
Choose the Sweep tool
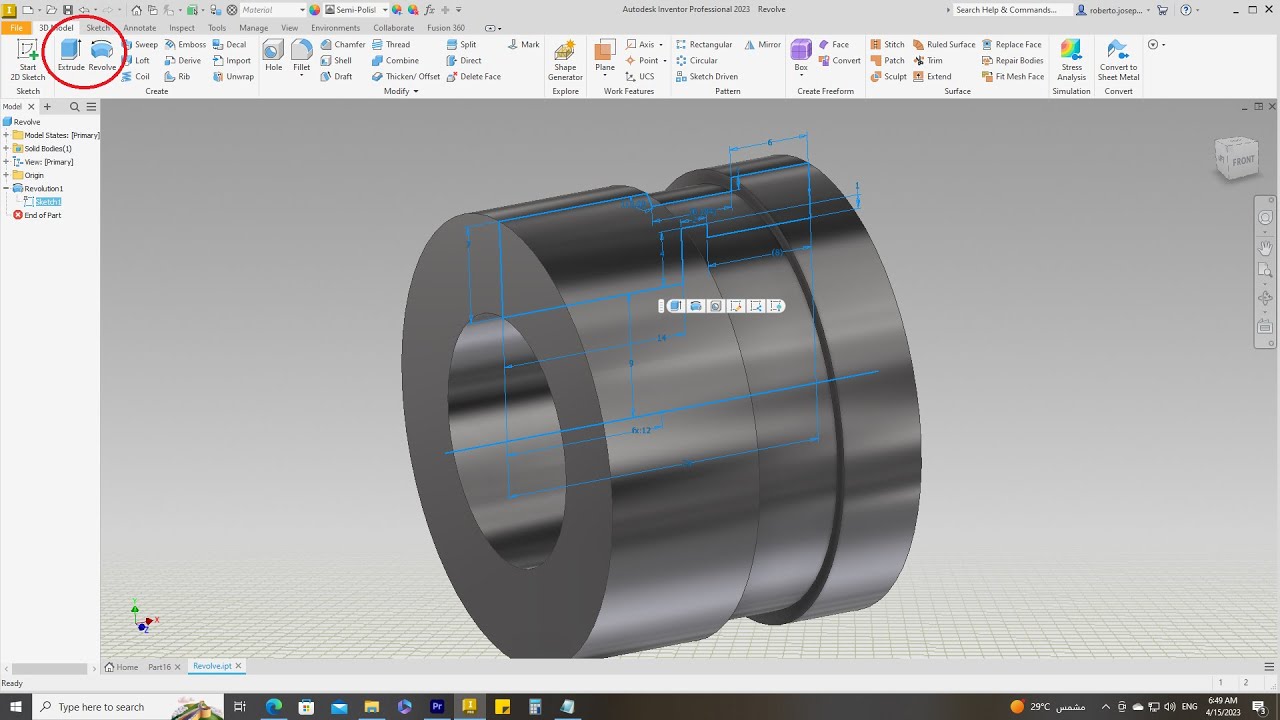click(139, 45)
